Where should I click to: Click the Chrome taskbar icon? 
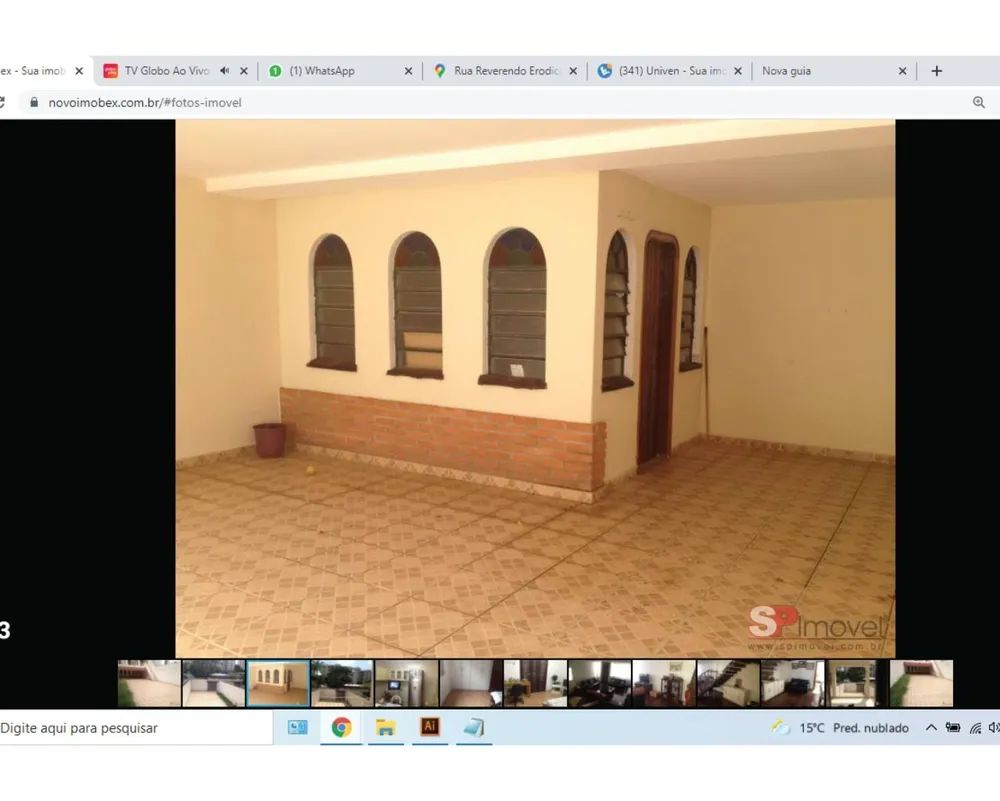(341, 728)
